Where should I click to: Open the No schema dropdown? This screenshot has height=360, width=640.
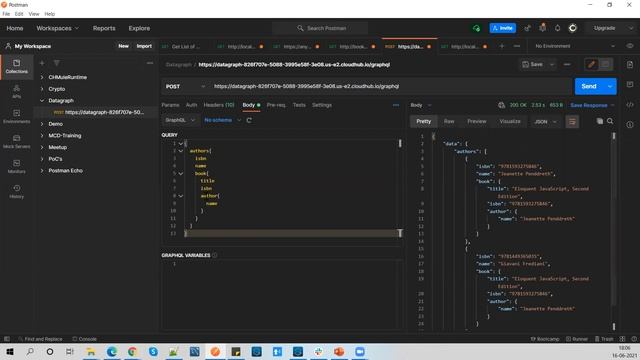click(222, 120)
